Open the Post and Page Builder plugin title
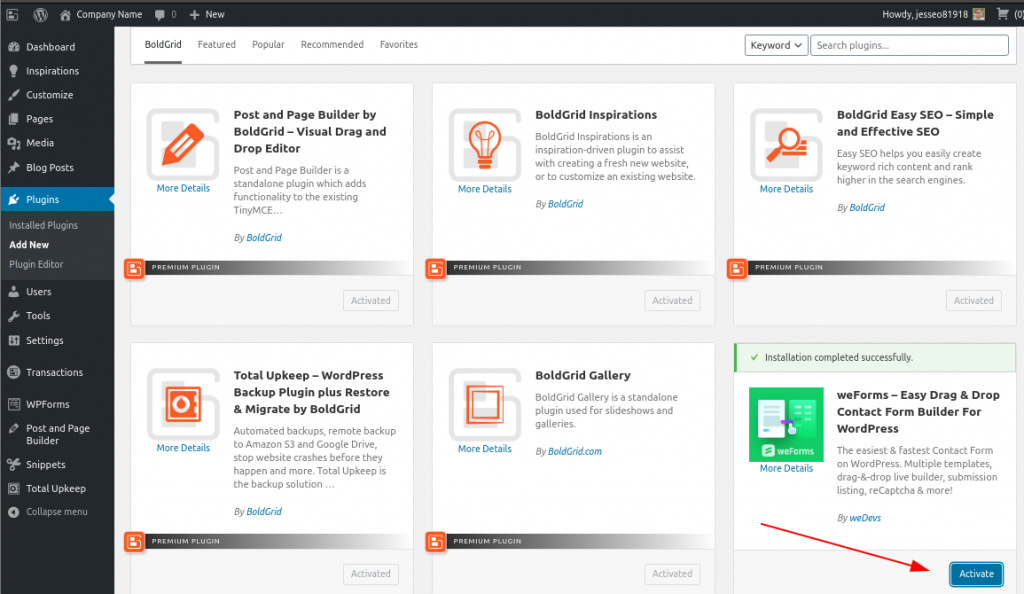1024x594 pixels. 310,131
